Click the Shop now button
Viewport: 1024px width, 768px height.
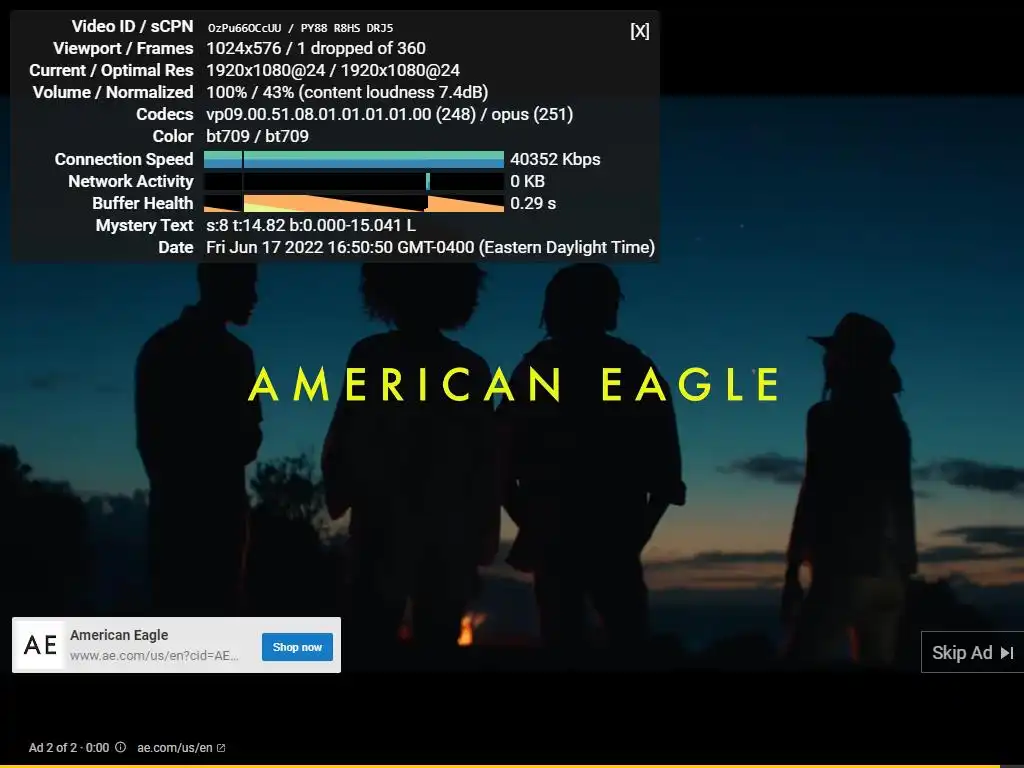pos(297,647)
